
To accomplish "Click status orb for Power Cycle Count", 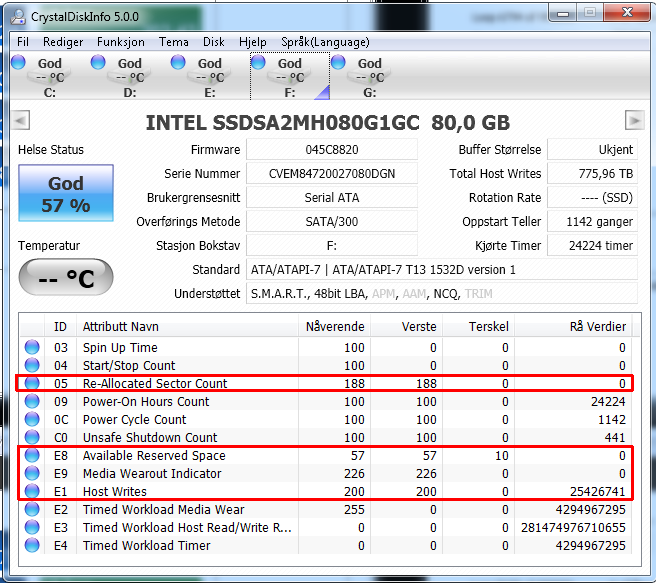I will tap(32, 419).
